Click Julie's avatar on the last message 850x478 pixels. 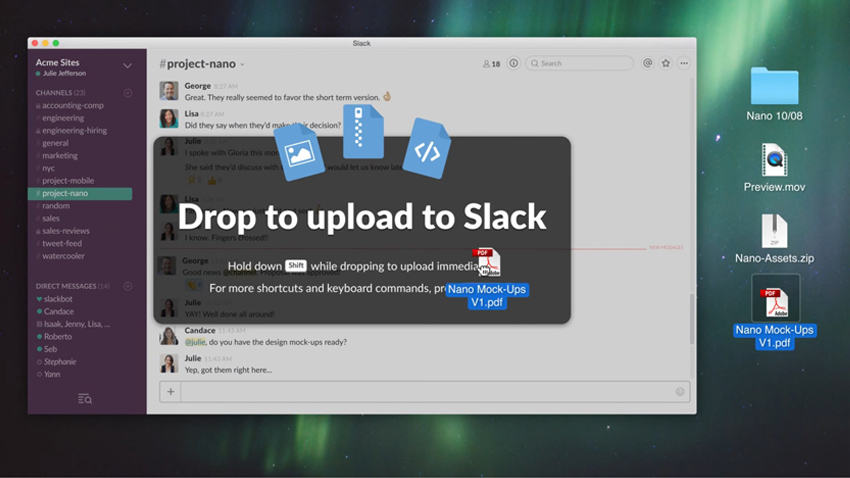click(169, 364)
